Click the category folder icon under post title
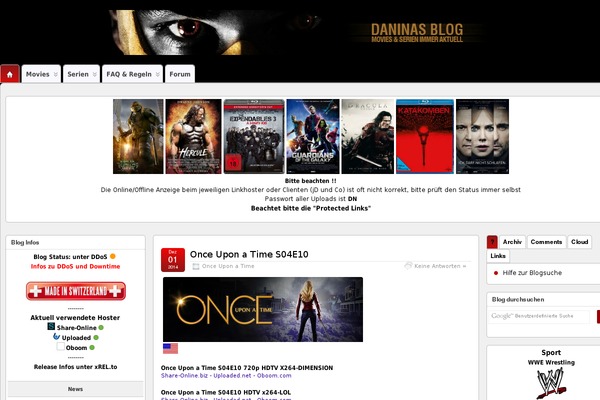The height and width of the screenshot is (400, 600). [x=196, y=266]
